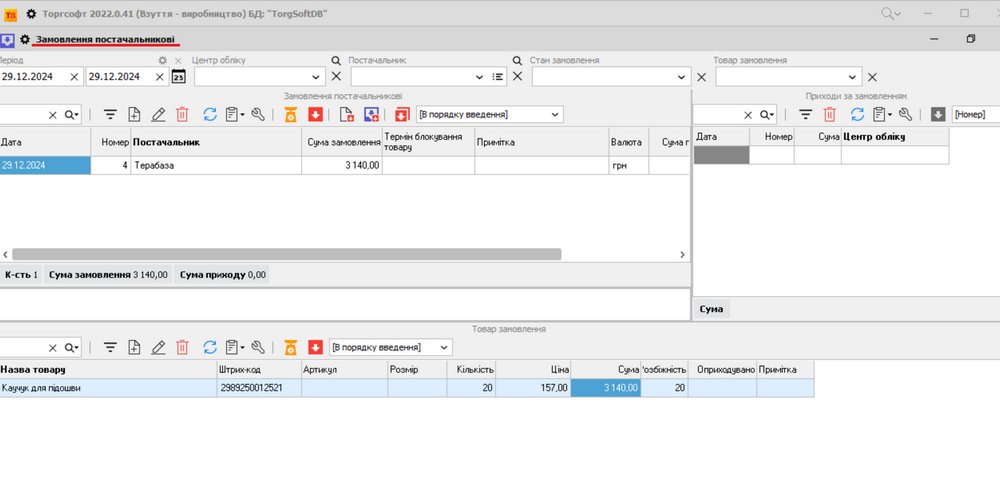
Task: Sort by the Постачальник column header
Action: (216, 142)
